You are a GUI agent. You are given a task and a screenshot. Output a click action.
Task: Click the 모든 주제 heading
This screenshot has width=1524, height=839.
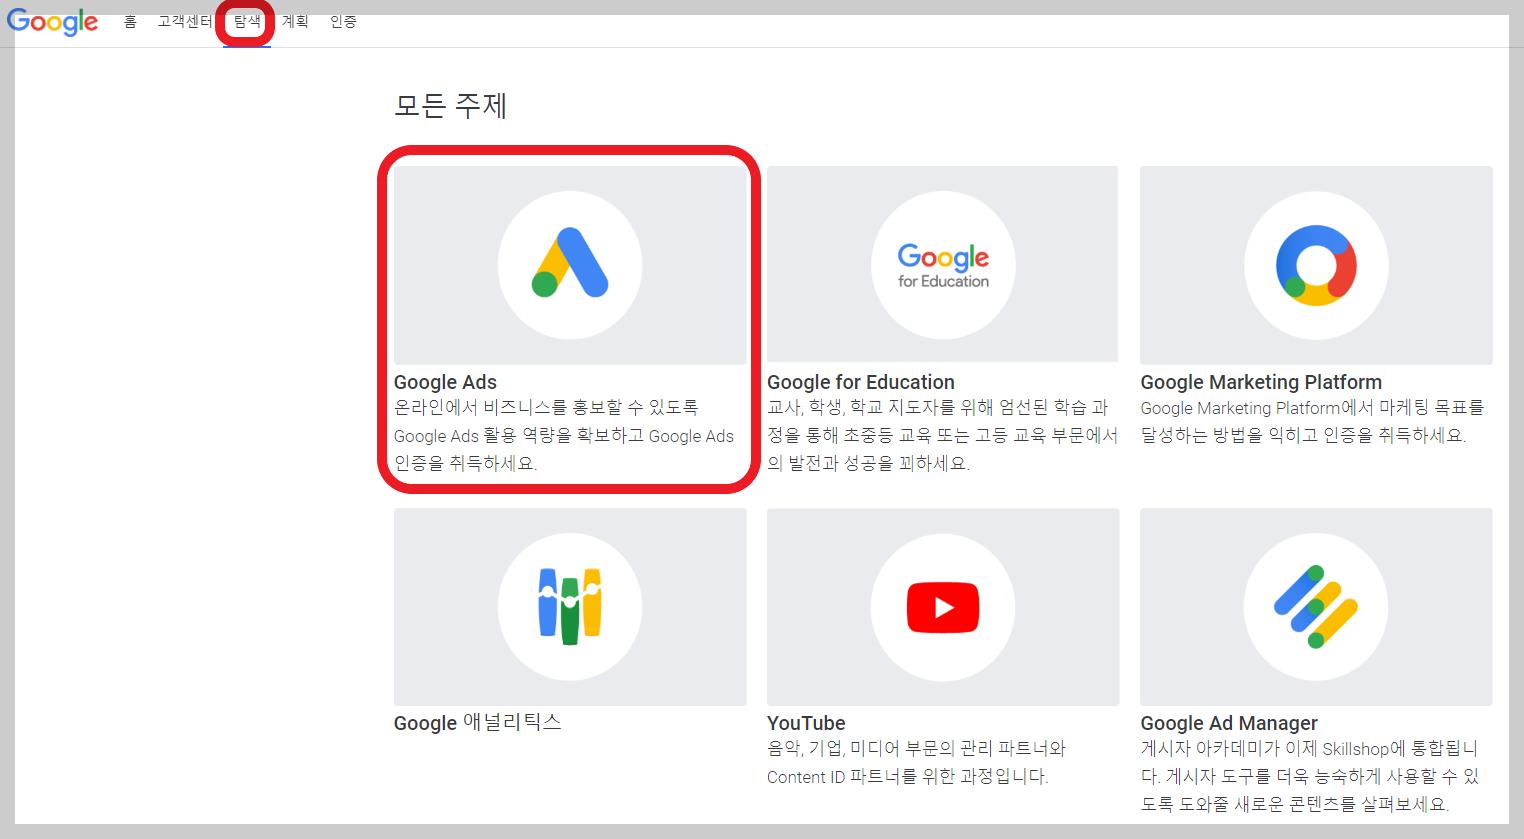click(x=451, y=105)
